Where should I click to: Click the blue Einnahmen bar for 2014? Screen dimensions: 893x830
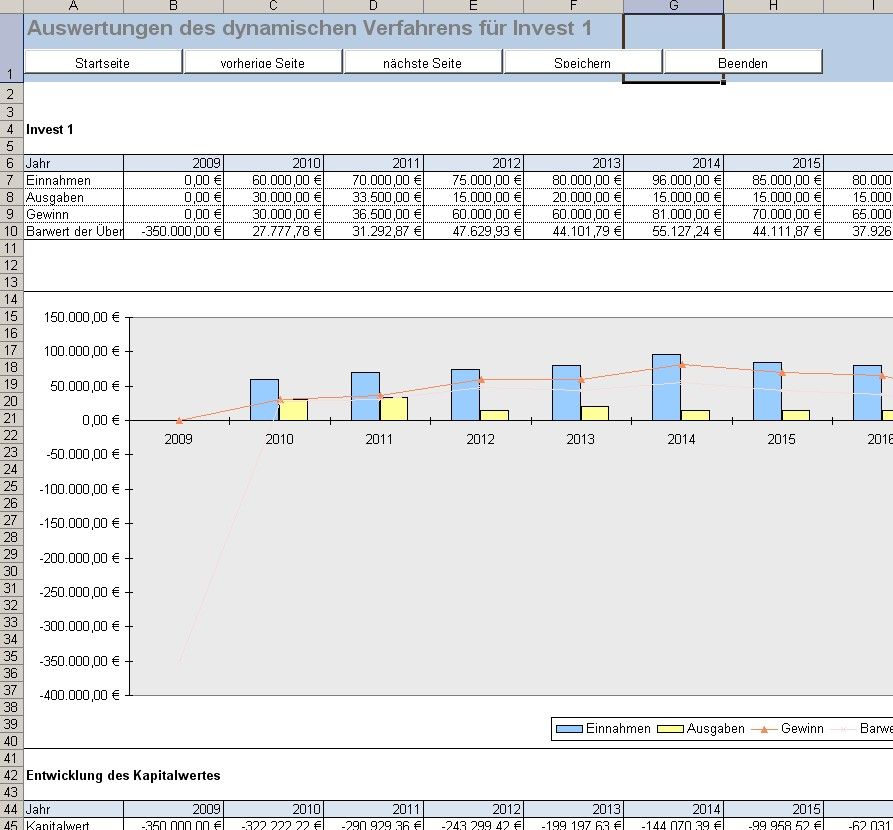click(666, 387)
